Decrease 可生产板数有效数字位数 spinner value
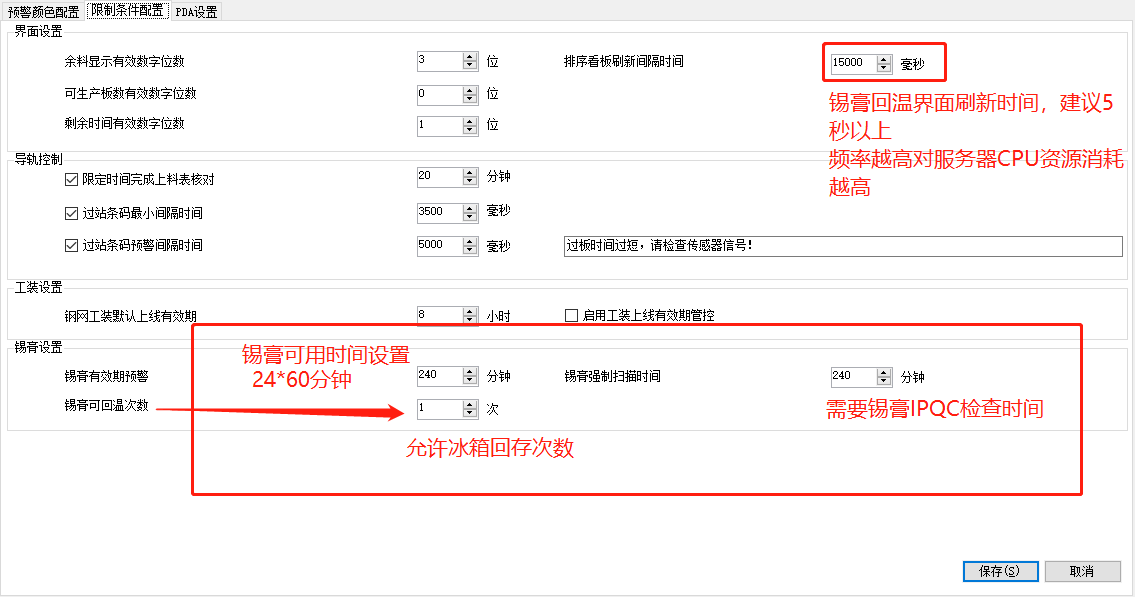The image size is (1135, 597). coord(470,98)
